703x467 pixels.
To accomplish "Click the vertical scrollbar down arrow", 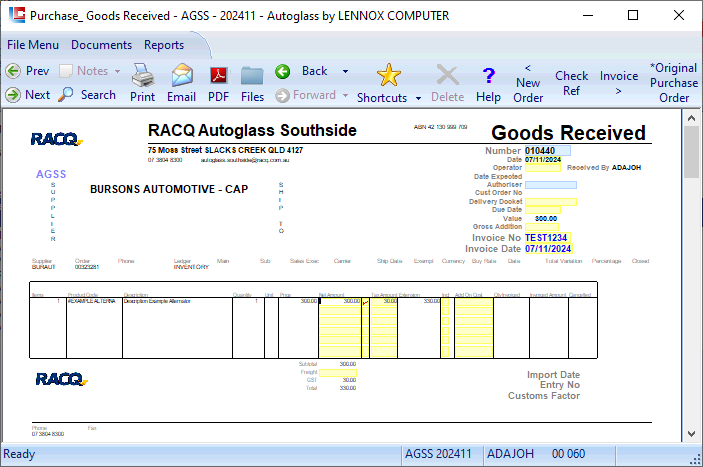I will [x=691, y=433].
